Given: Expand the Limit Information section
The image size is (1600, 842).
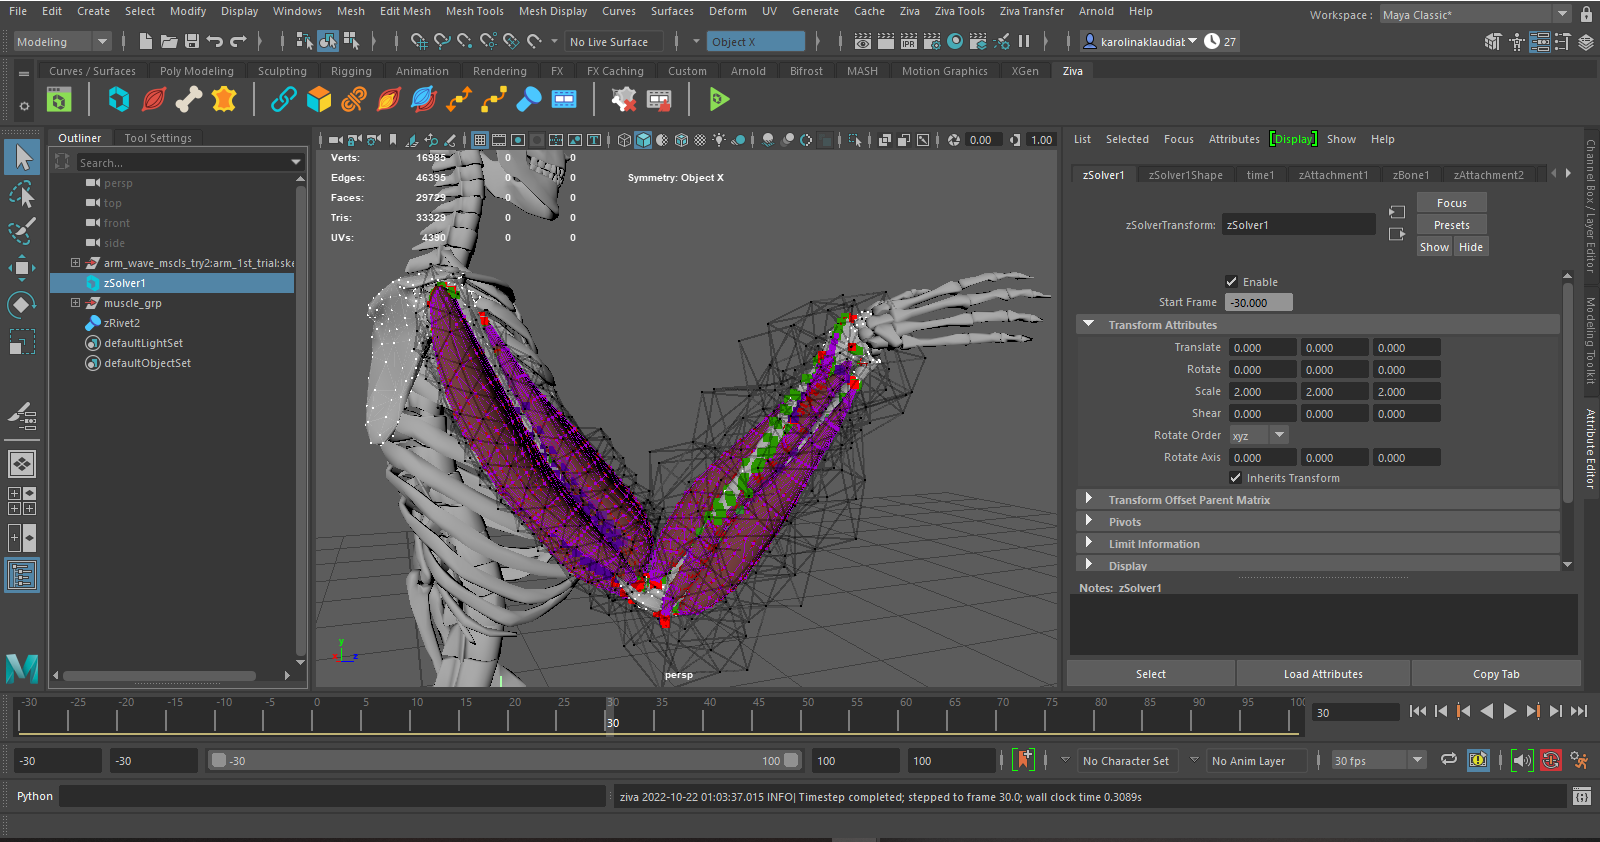Looking at the screenshot, I should tap(1089, 543).
